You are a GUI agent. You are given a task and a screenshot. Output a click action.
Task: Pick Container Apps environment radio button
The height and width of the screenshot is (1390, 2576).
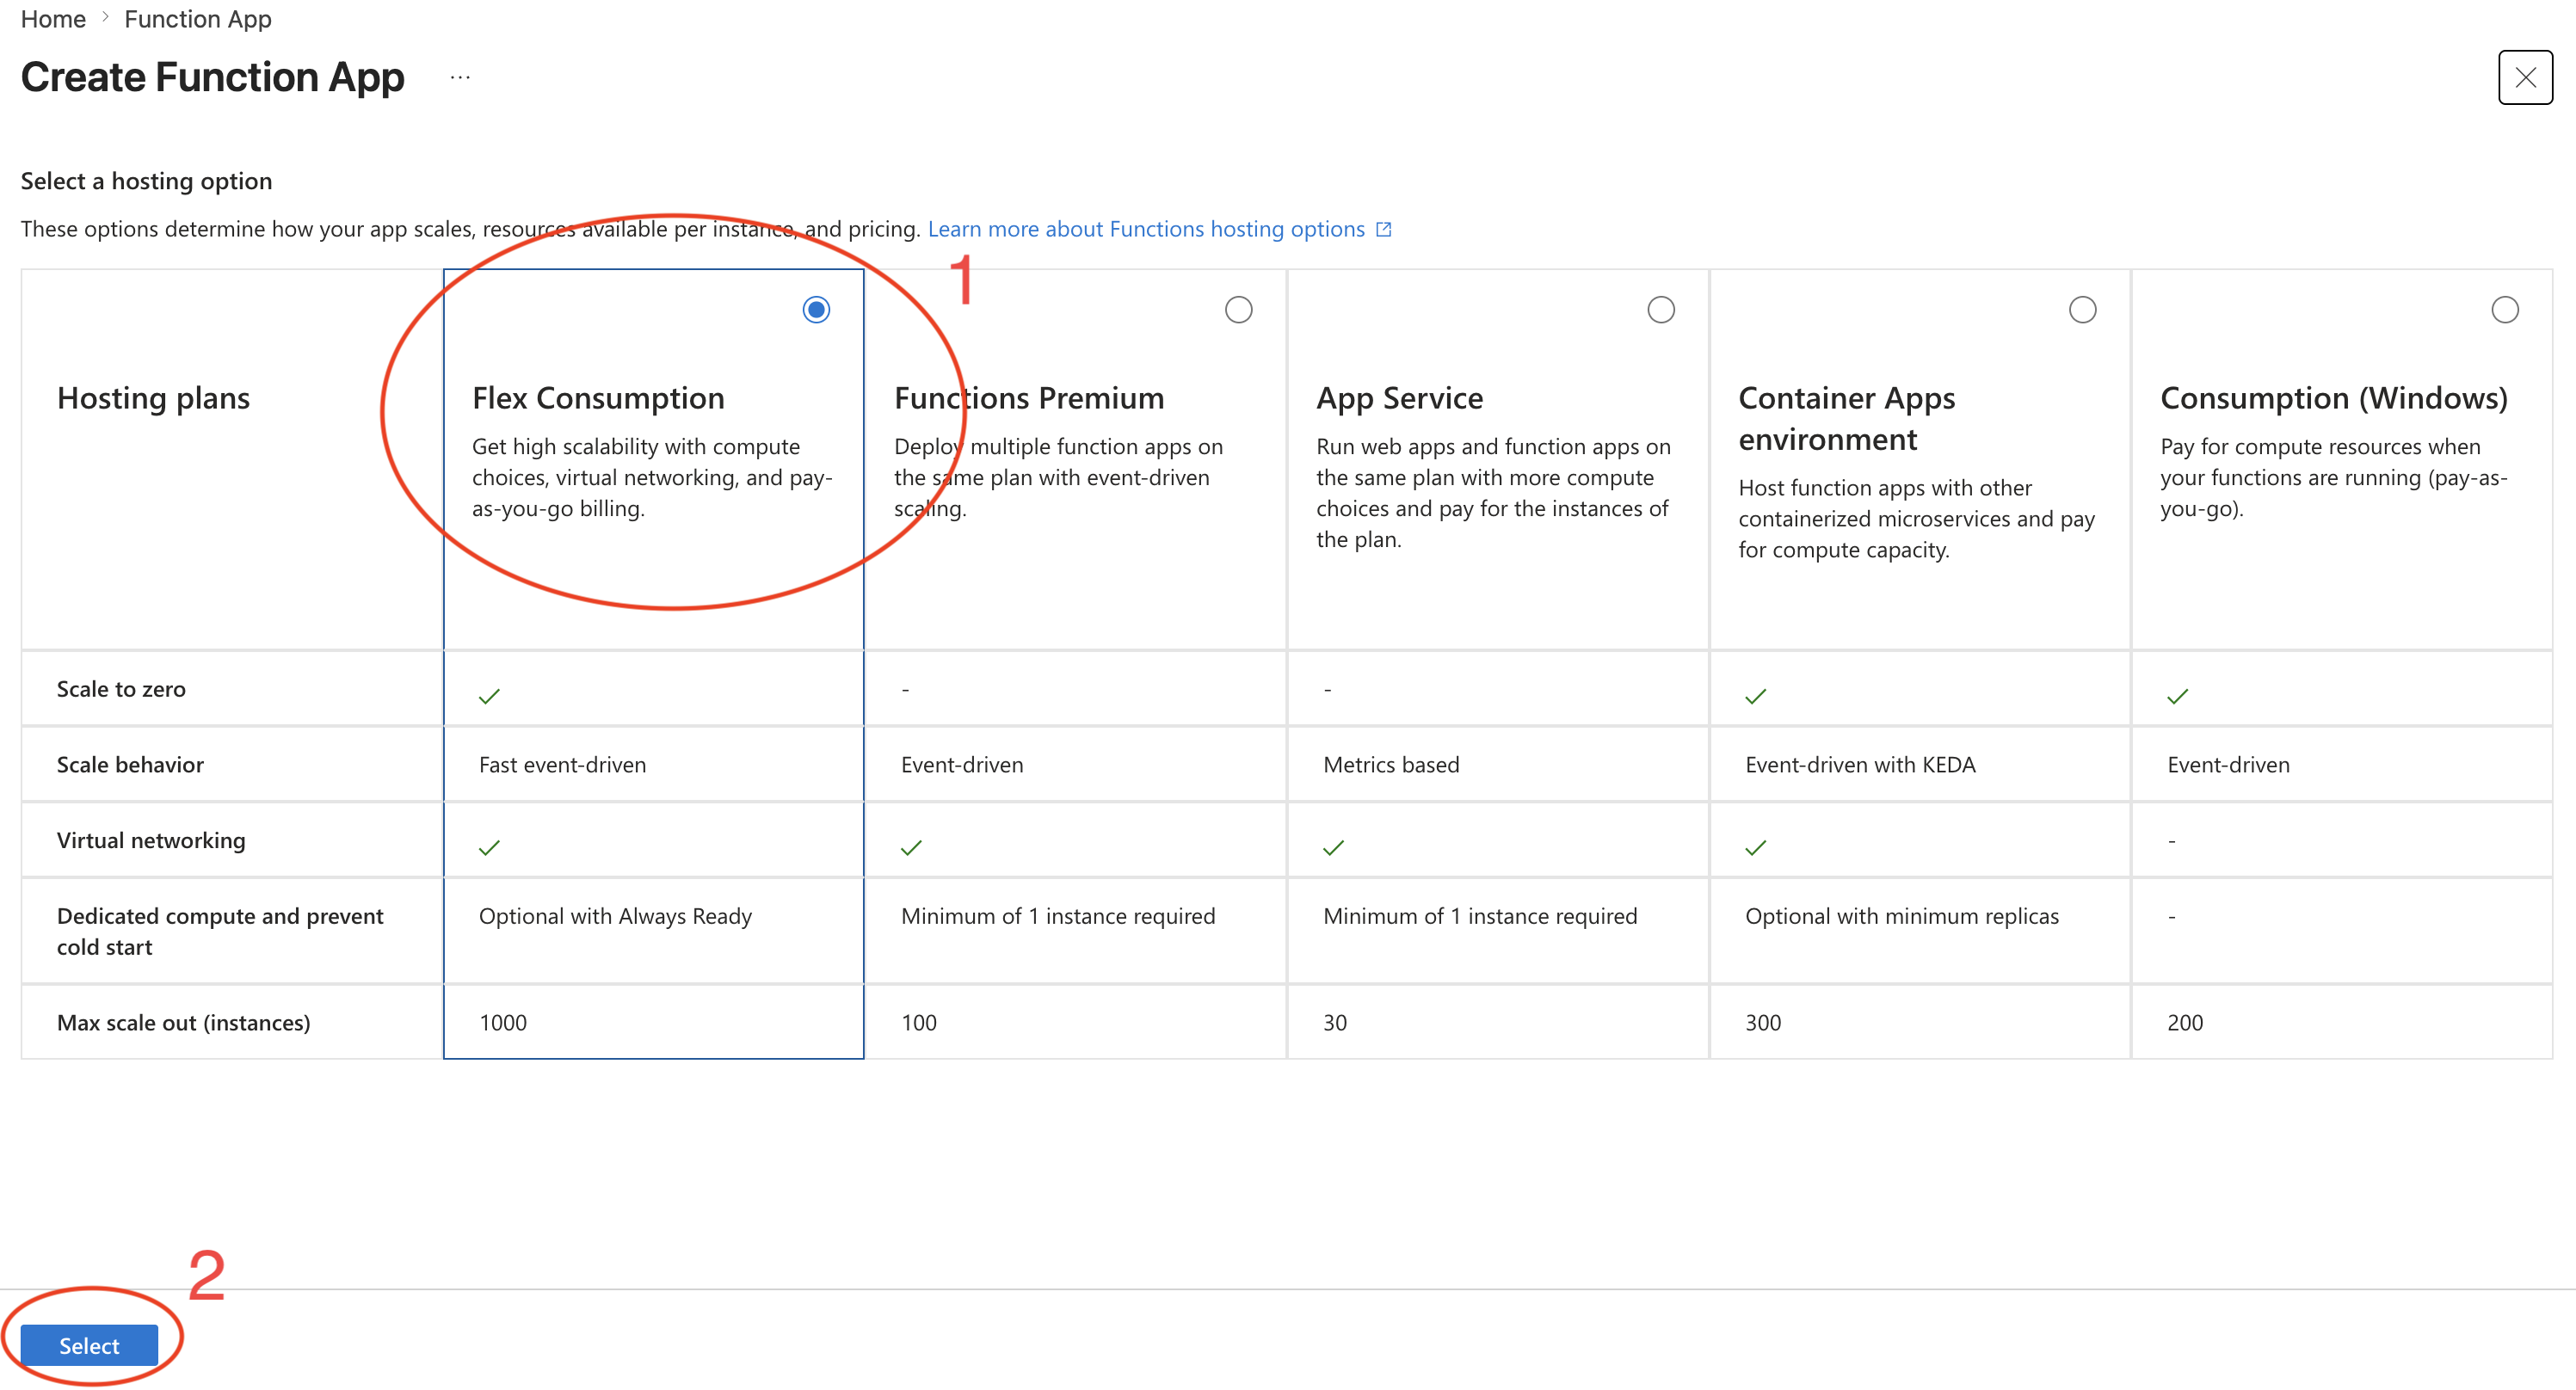coord(2082,310)
